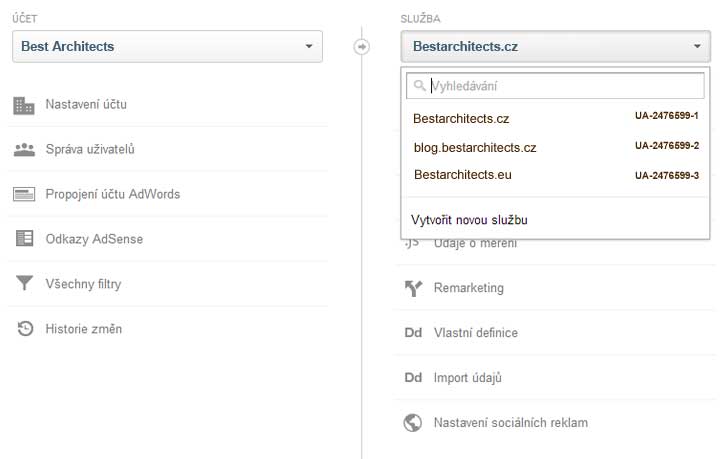Click the globe icon for Nastavení sociálních reklam

[x=412, y=422]
